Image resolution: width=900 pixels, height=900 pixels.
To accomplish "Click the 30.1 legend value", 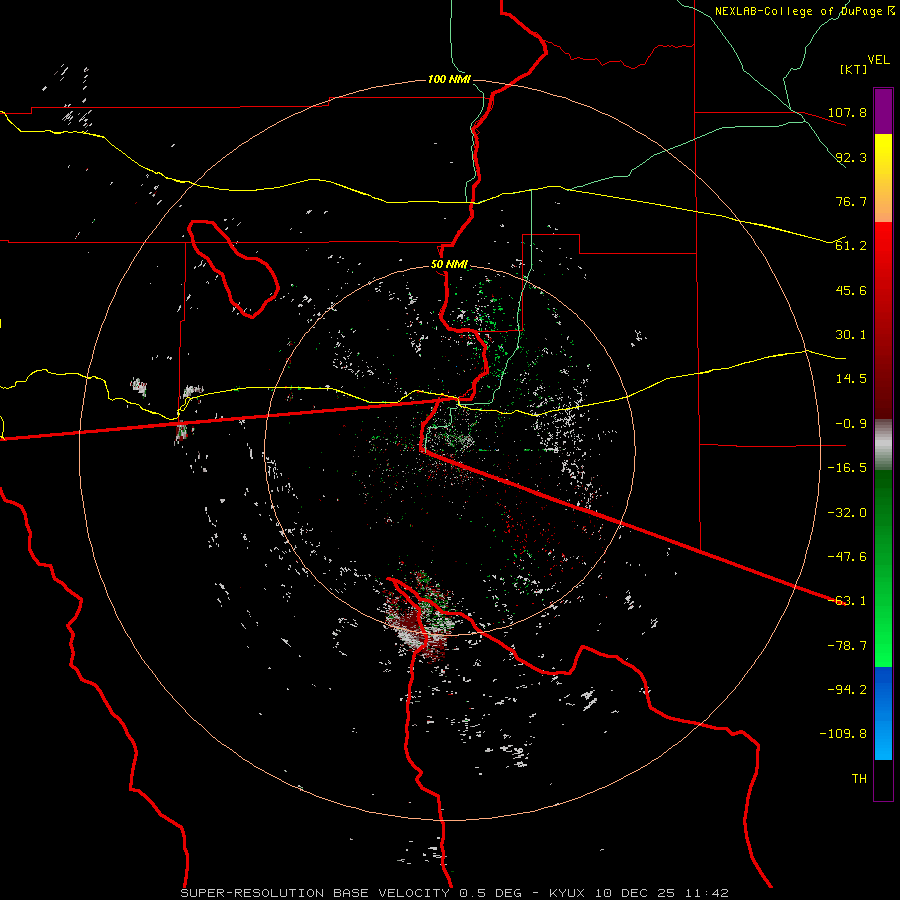I will pyautogui.click(x=851, y=335).
